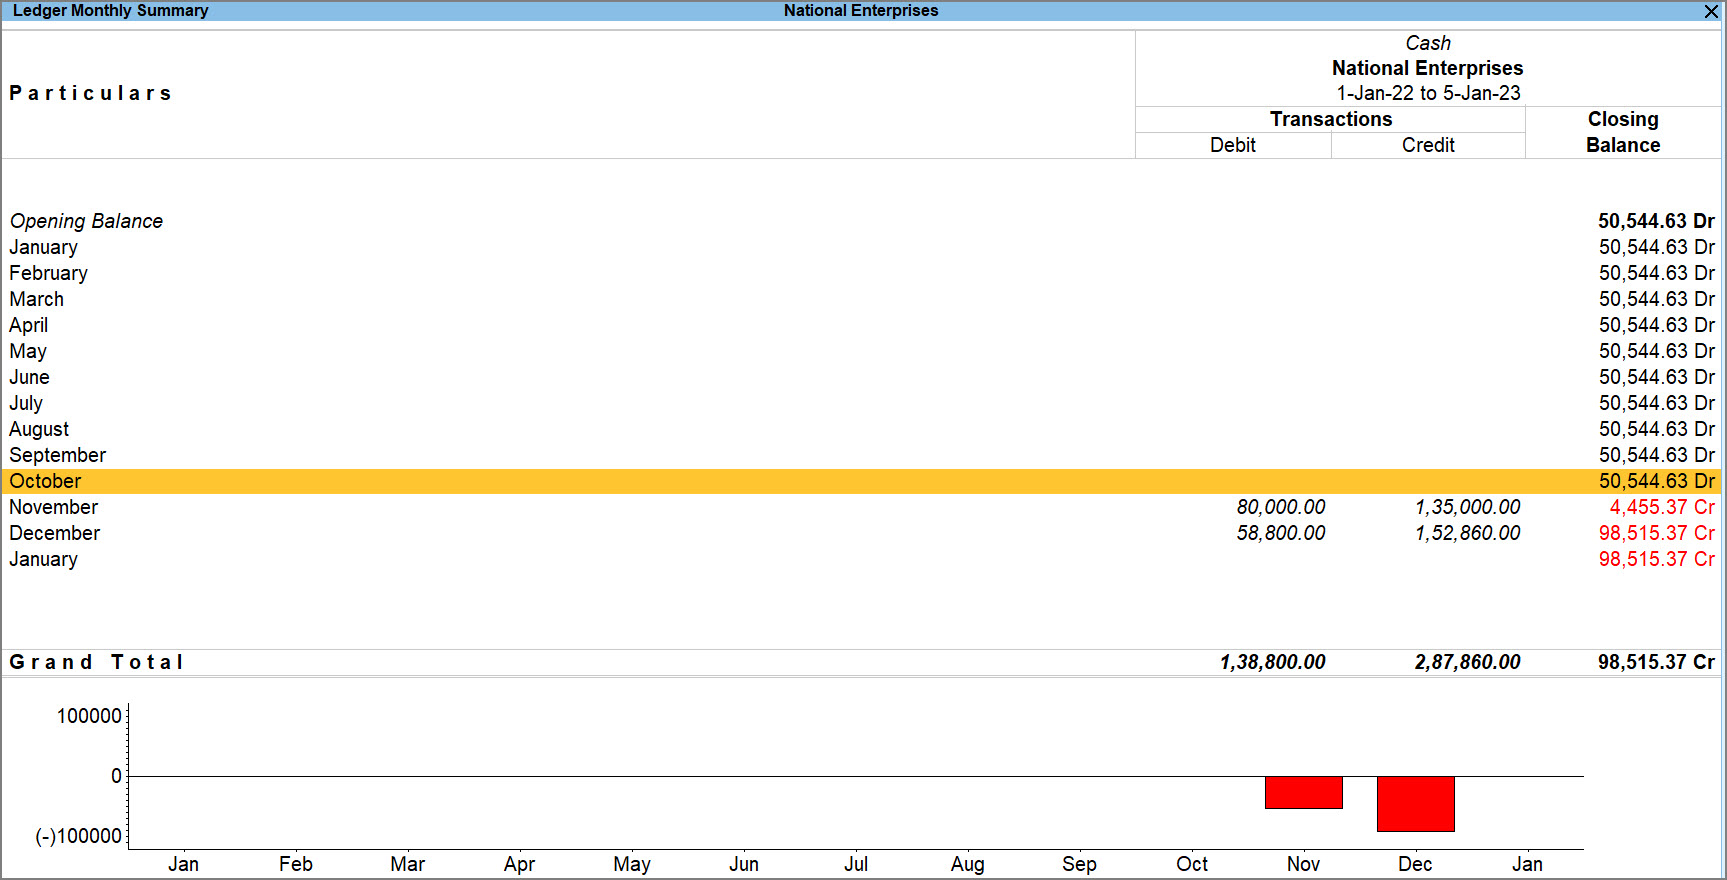Open the December month row
The width and height of the screenshot is (1727, 880).
[862, 533]
